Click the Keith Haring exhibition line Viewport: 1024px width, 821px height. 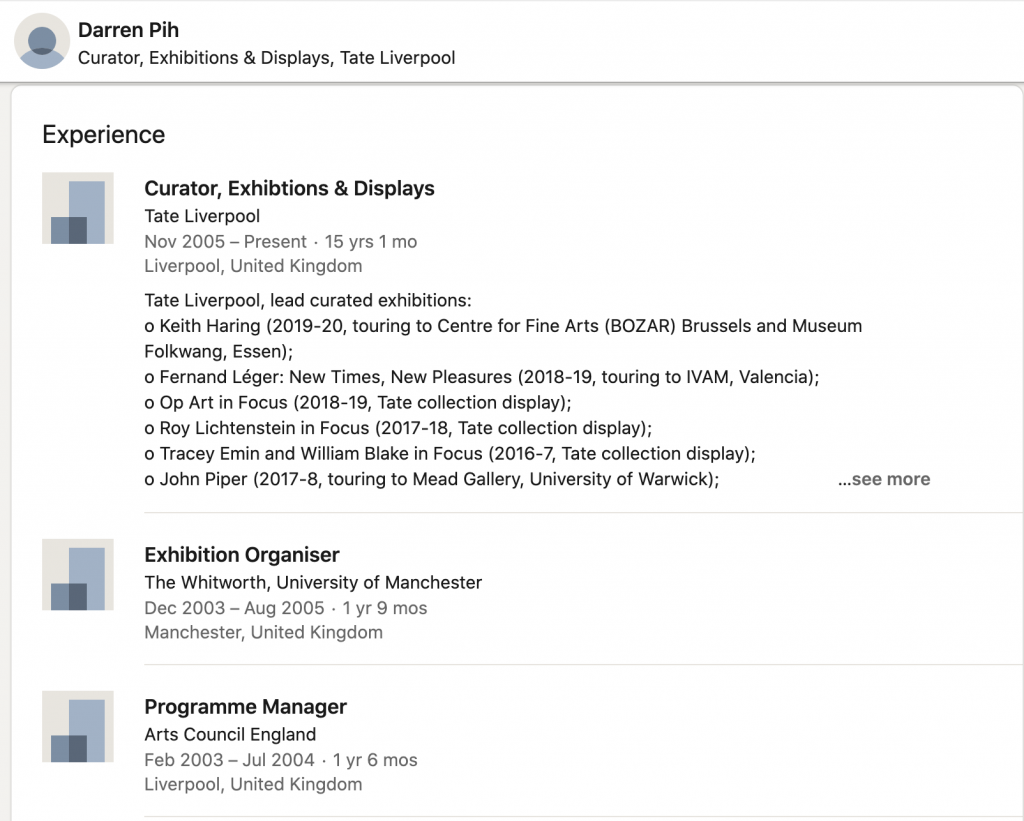coord(503,338)
